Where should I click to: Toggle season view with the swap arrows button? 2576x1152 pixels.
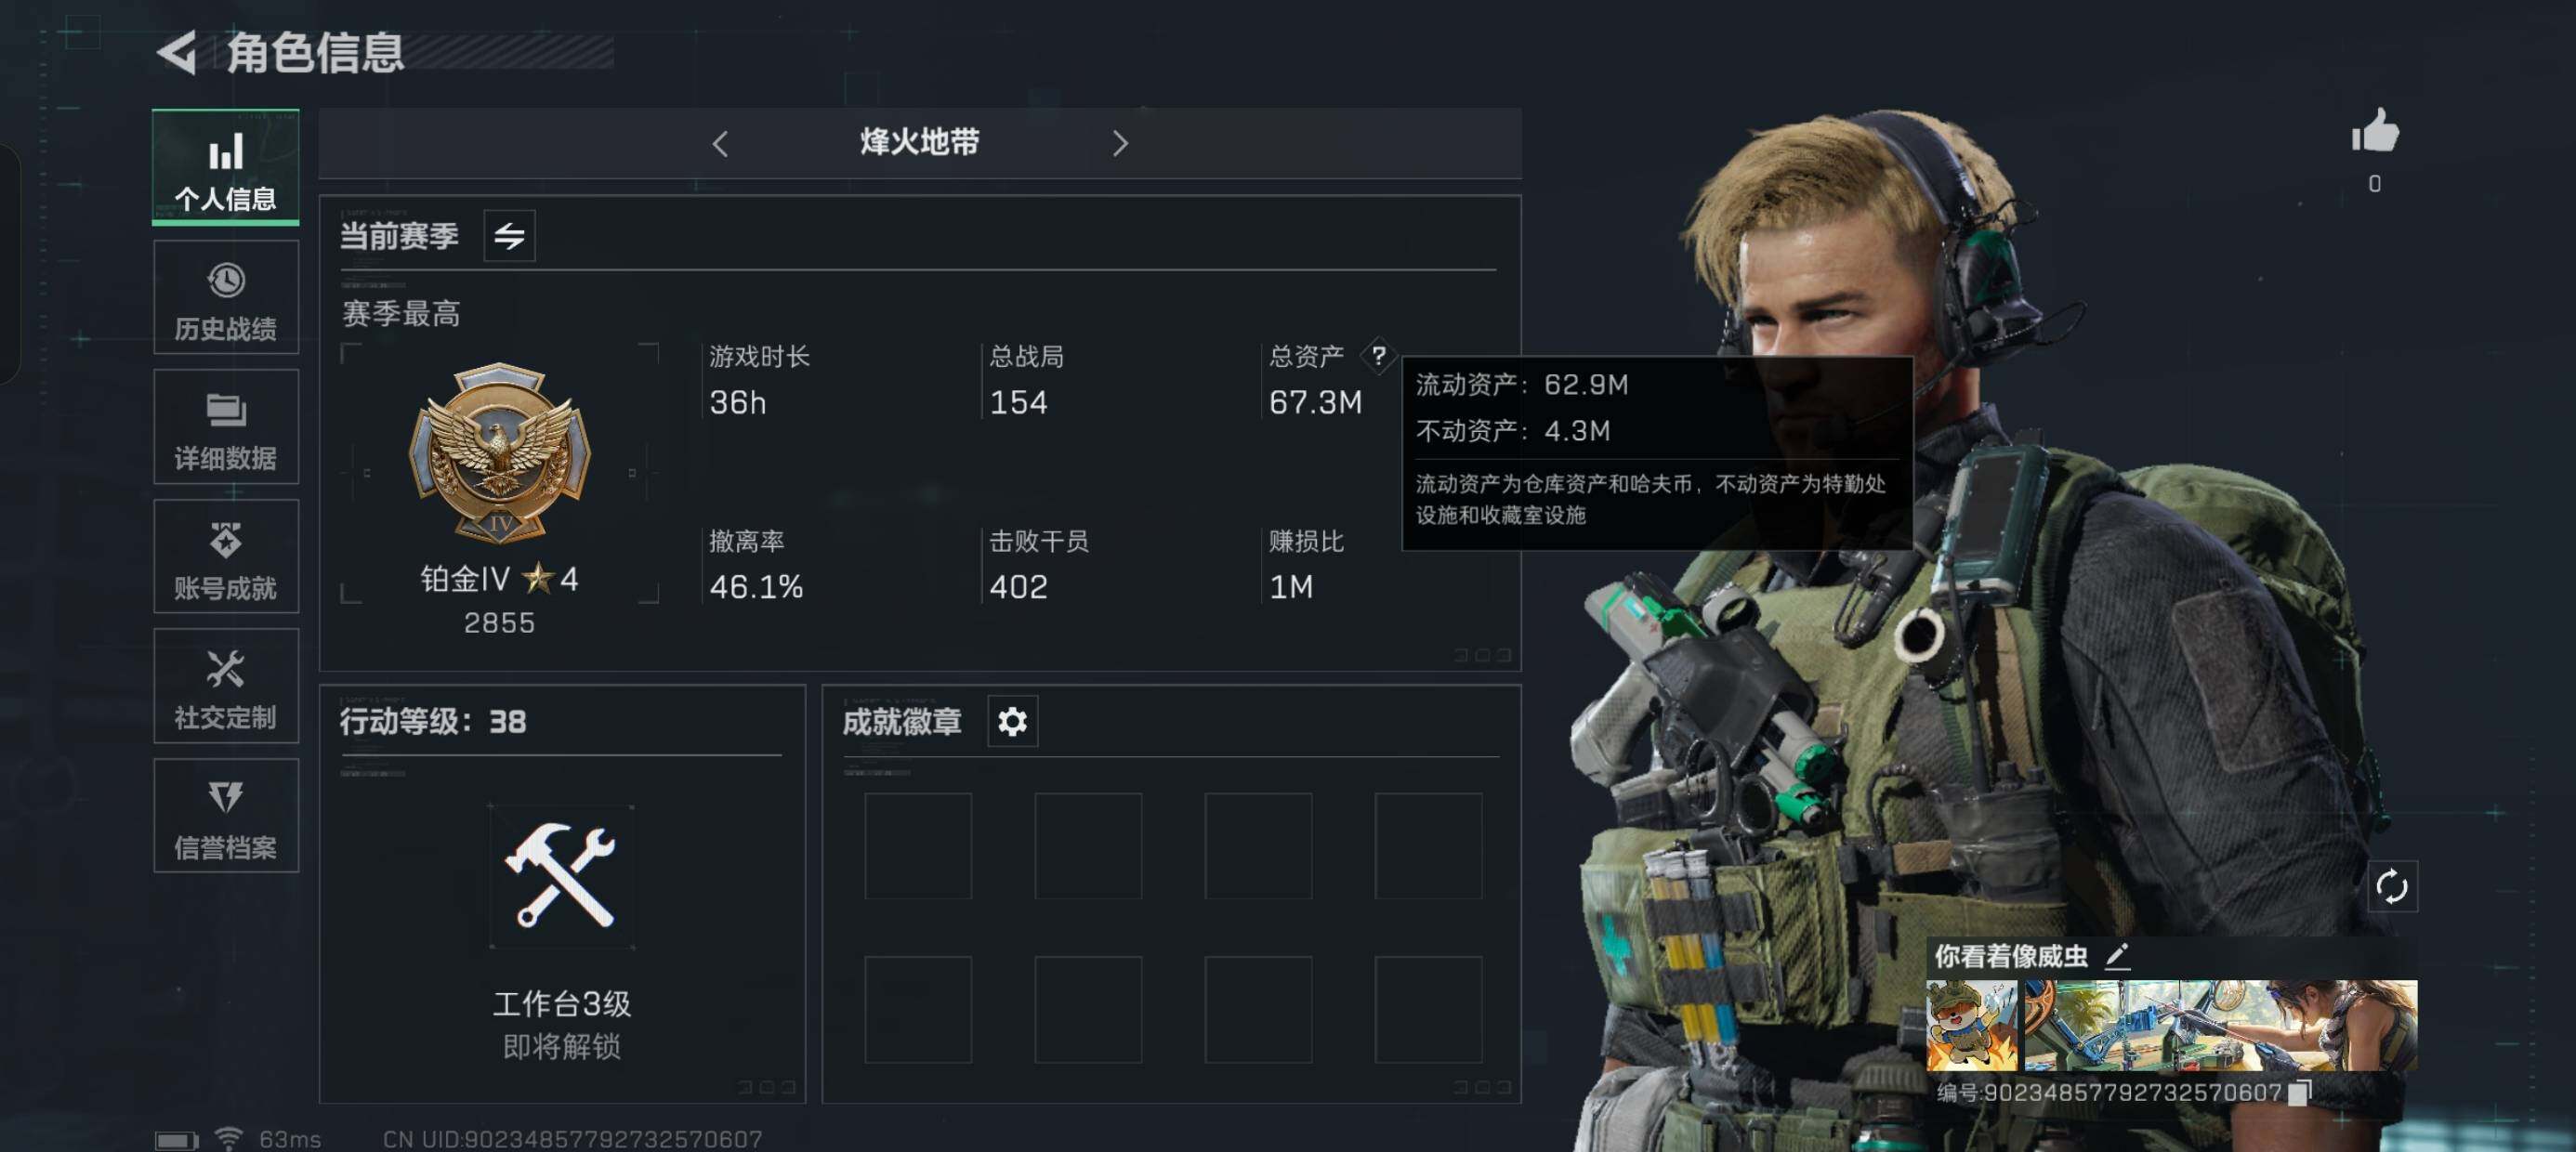click(x=509, y=236)
